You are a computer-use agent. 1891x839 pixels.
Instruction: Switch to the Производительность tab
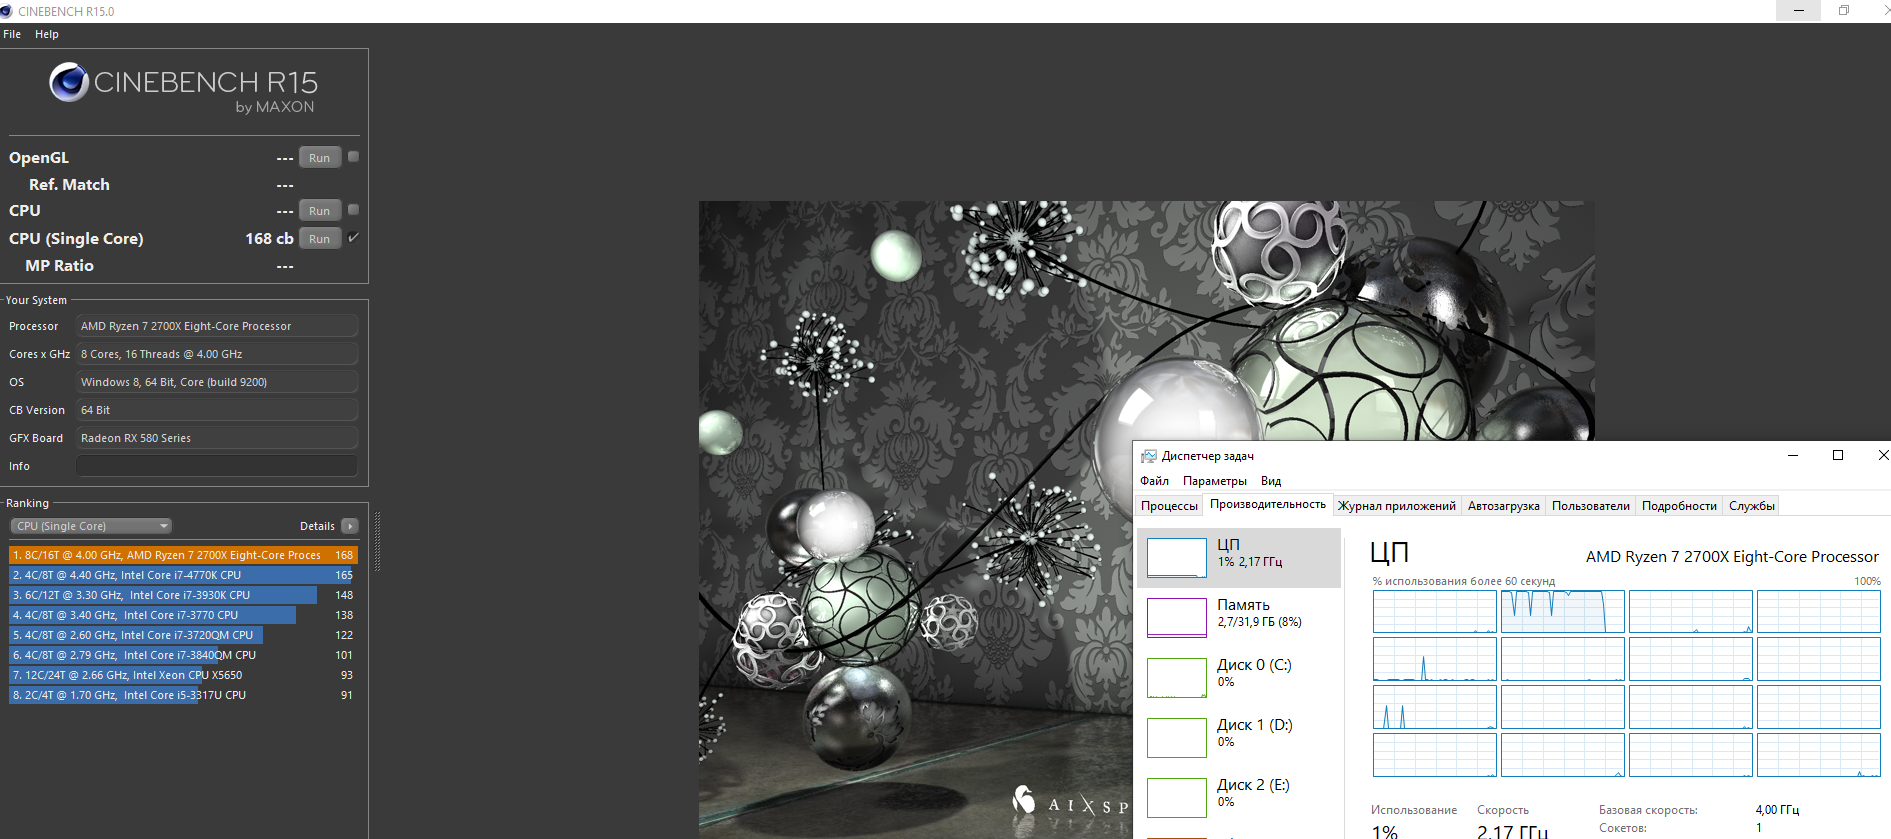pyautogui.click(x=1268, y=505)
